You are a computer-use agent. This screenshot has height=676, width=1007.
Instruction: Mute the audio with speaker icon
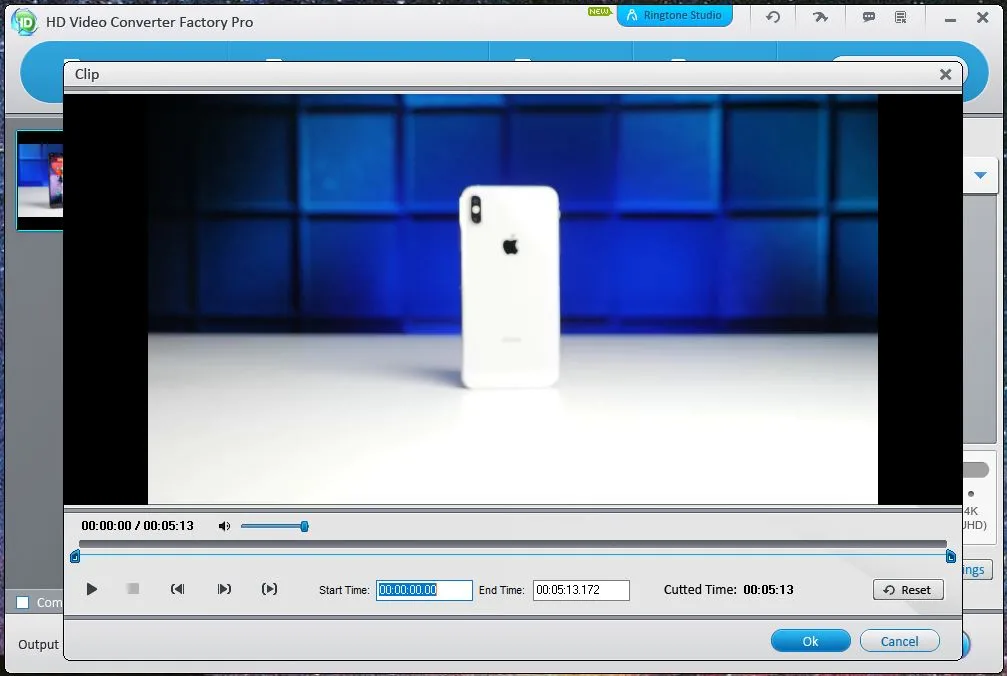224,526
